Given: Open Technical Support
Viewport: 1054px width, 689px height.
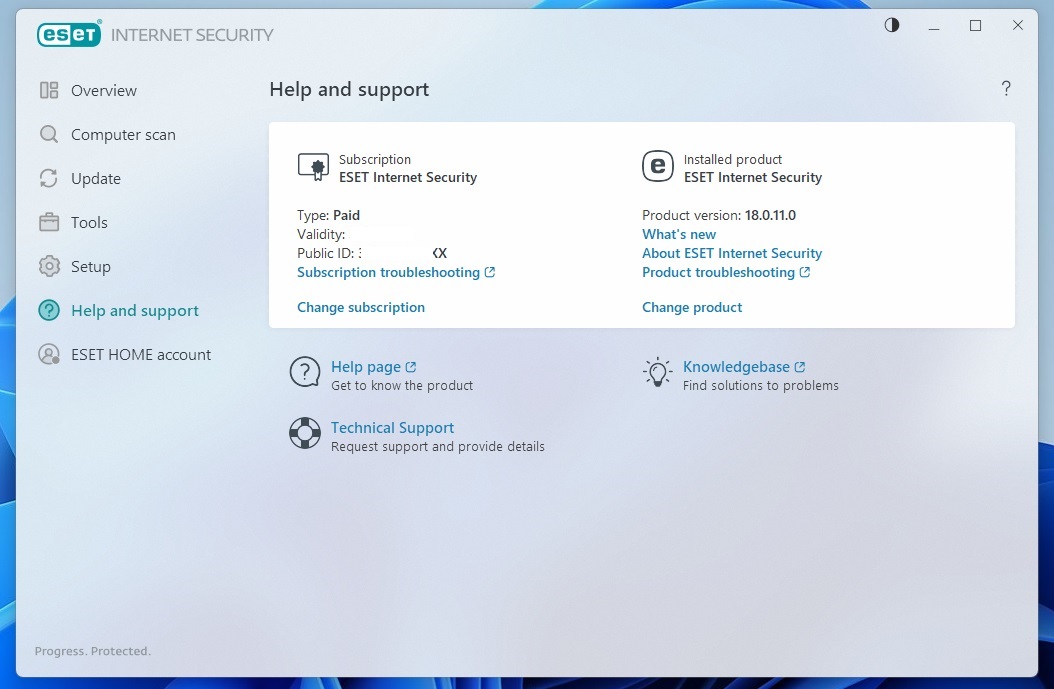Looking at the screenshot, I should [393, 428].
